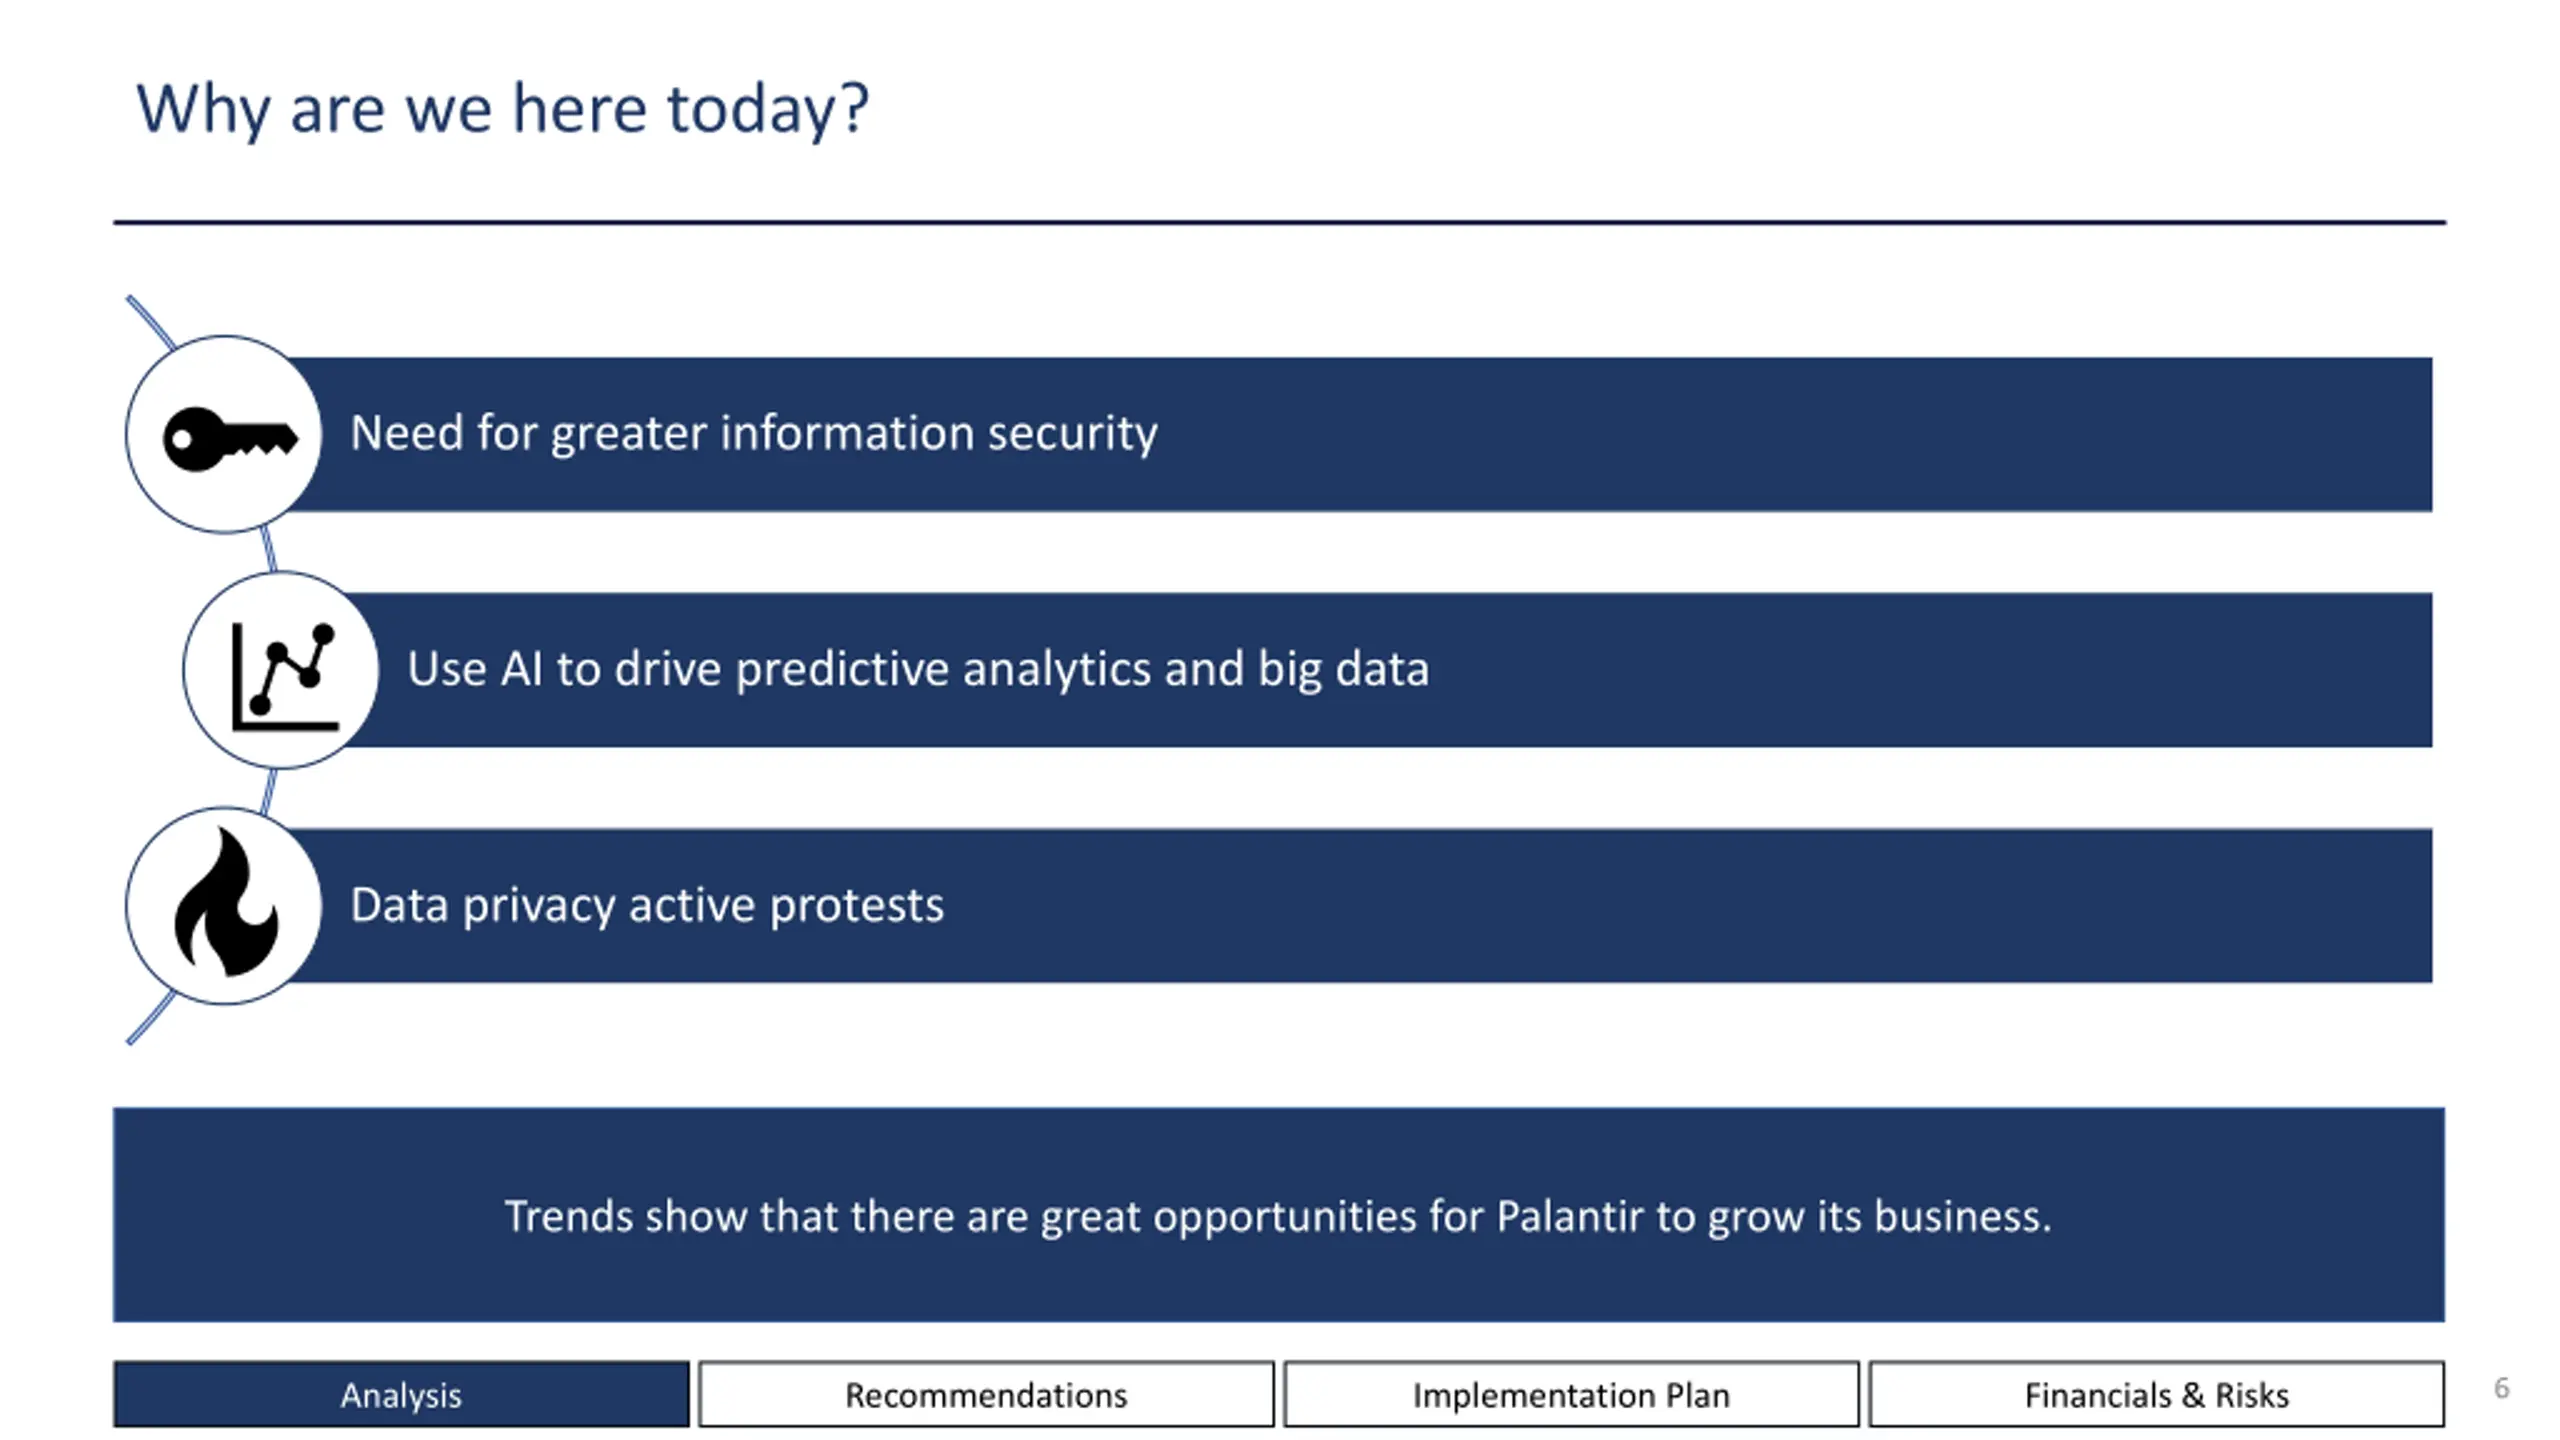Viewport: 2560px width, 1440px height.
Task: Click the flame icon beside data privacy
Action: (x=226, y=906)
